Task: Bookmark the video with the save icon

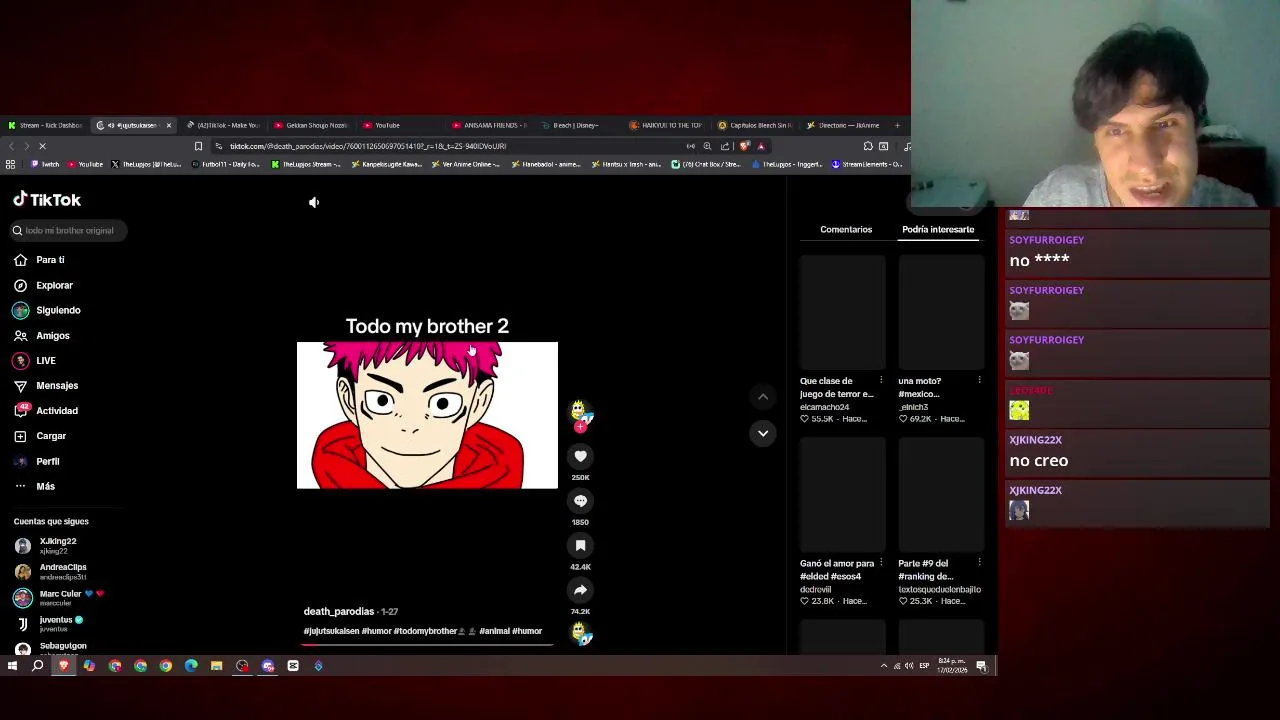Action: (580, 545)
